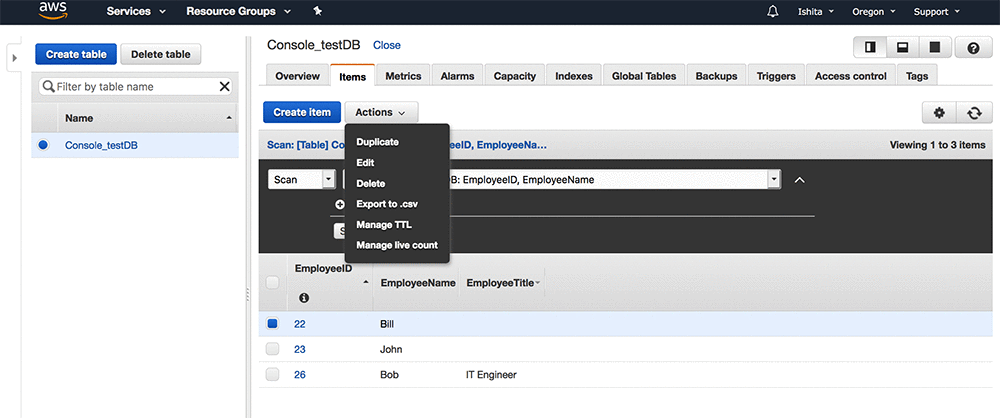The width and height of the screenshot is (1000, 418).
Task: Select Console_testDB radio button
Action: (43, 145)
